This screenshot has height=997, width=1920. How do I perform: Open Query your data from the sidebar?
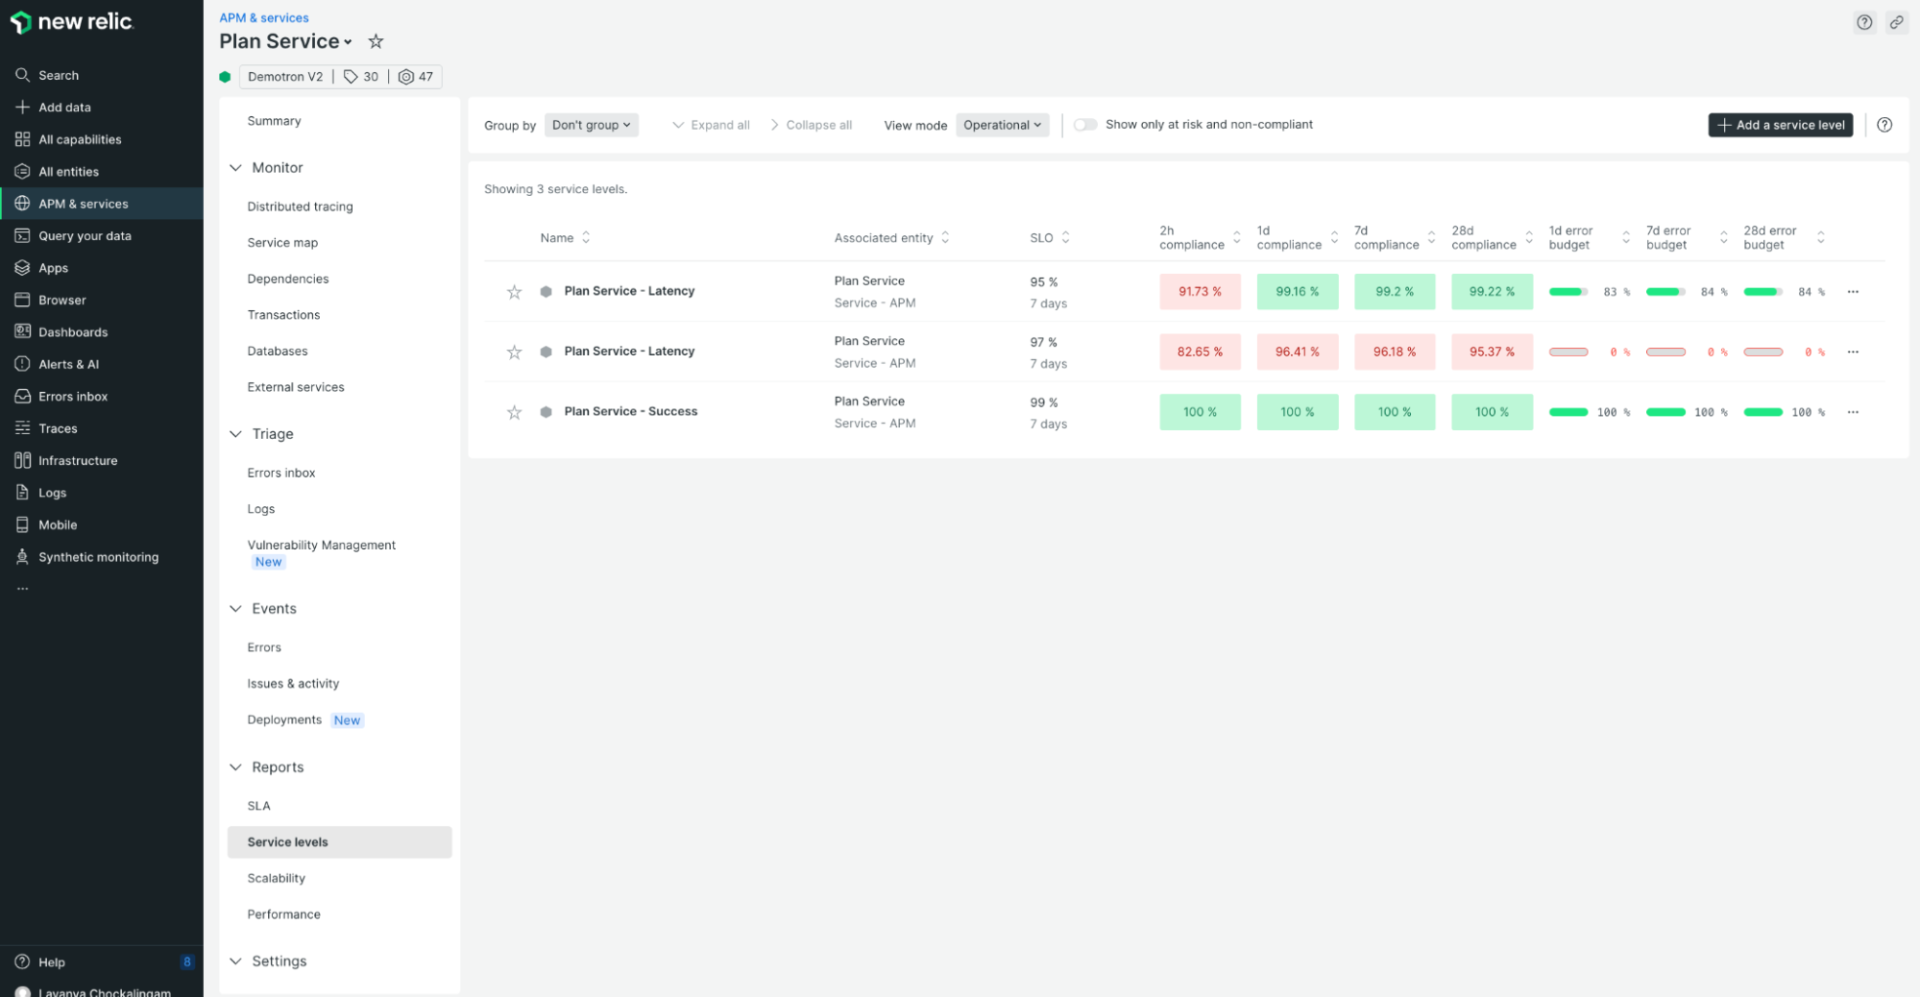click(x=85, y=235)
